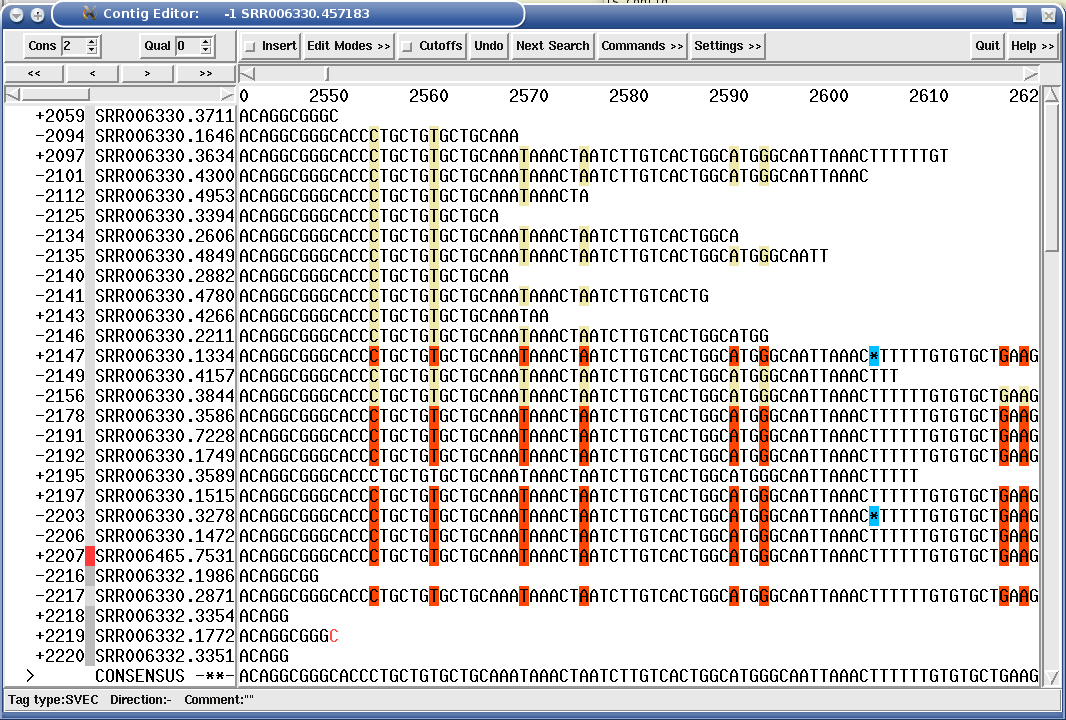The height and width of the screenshot is (720, 1066).
Task: Click down arrow of vertical scrollbar
Action: (x=1051, y=677)
